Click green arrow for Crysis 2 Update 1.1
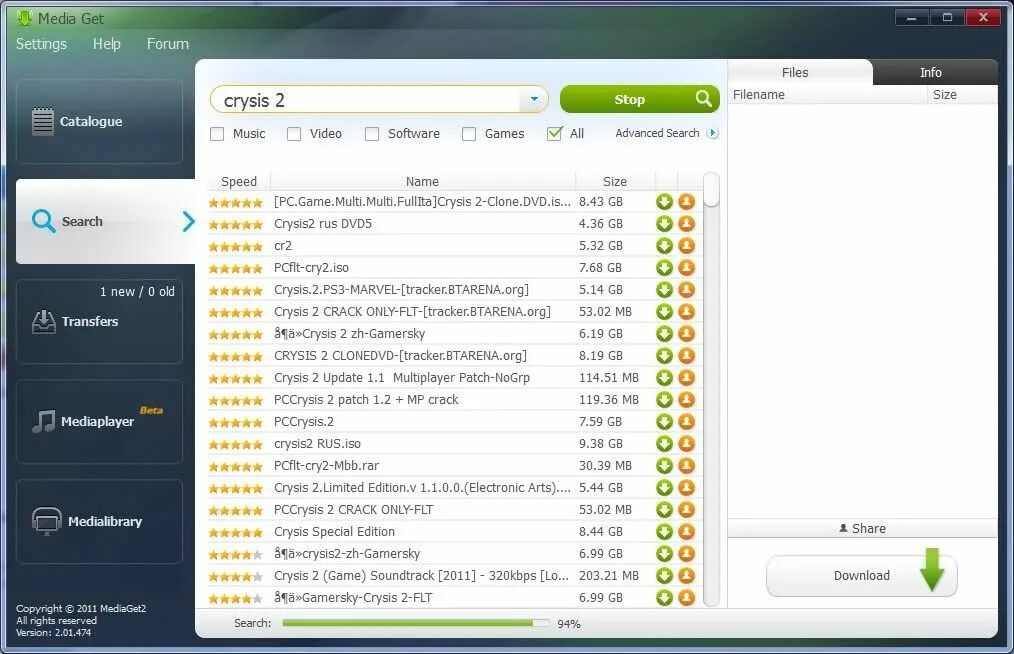Image resolution: width=1014 pixels, height=654 pixels. (664, 378)
